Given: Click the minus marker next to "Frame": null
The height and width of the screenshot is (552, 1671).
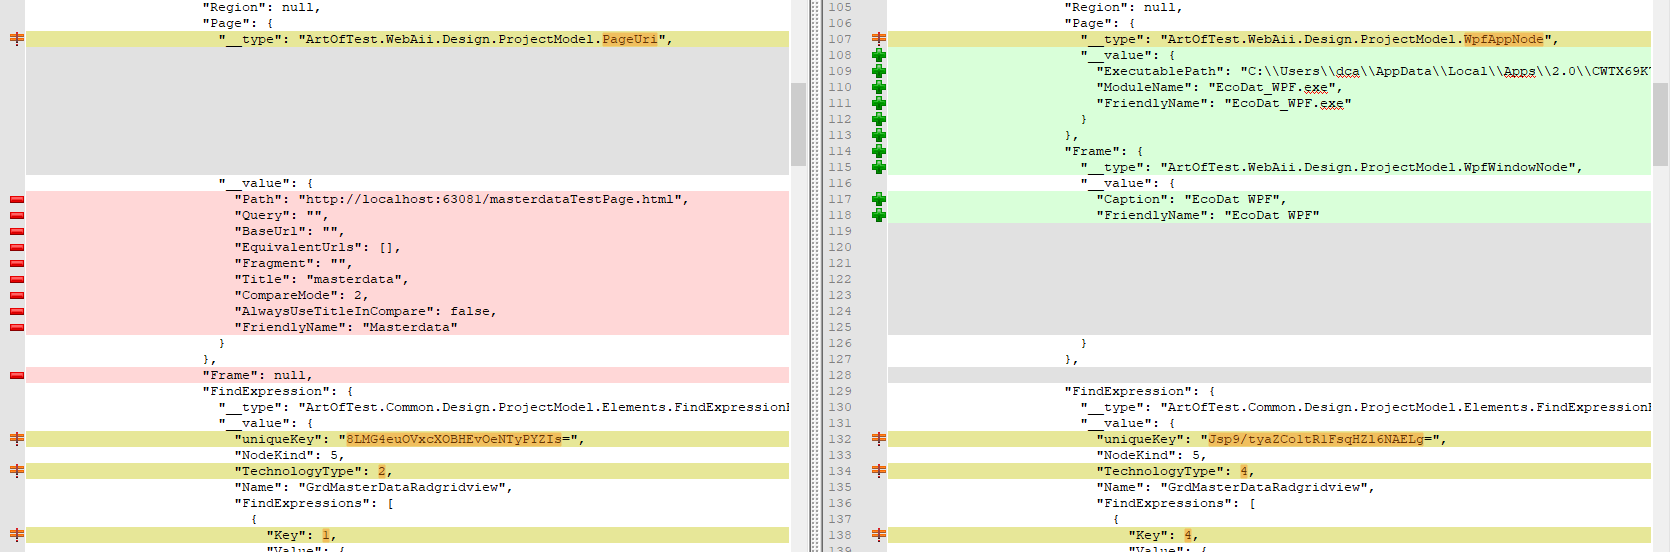Looking at the screenshot, I should pos(17,375).
